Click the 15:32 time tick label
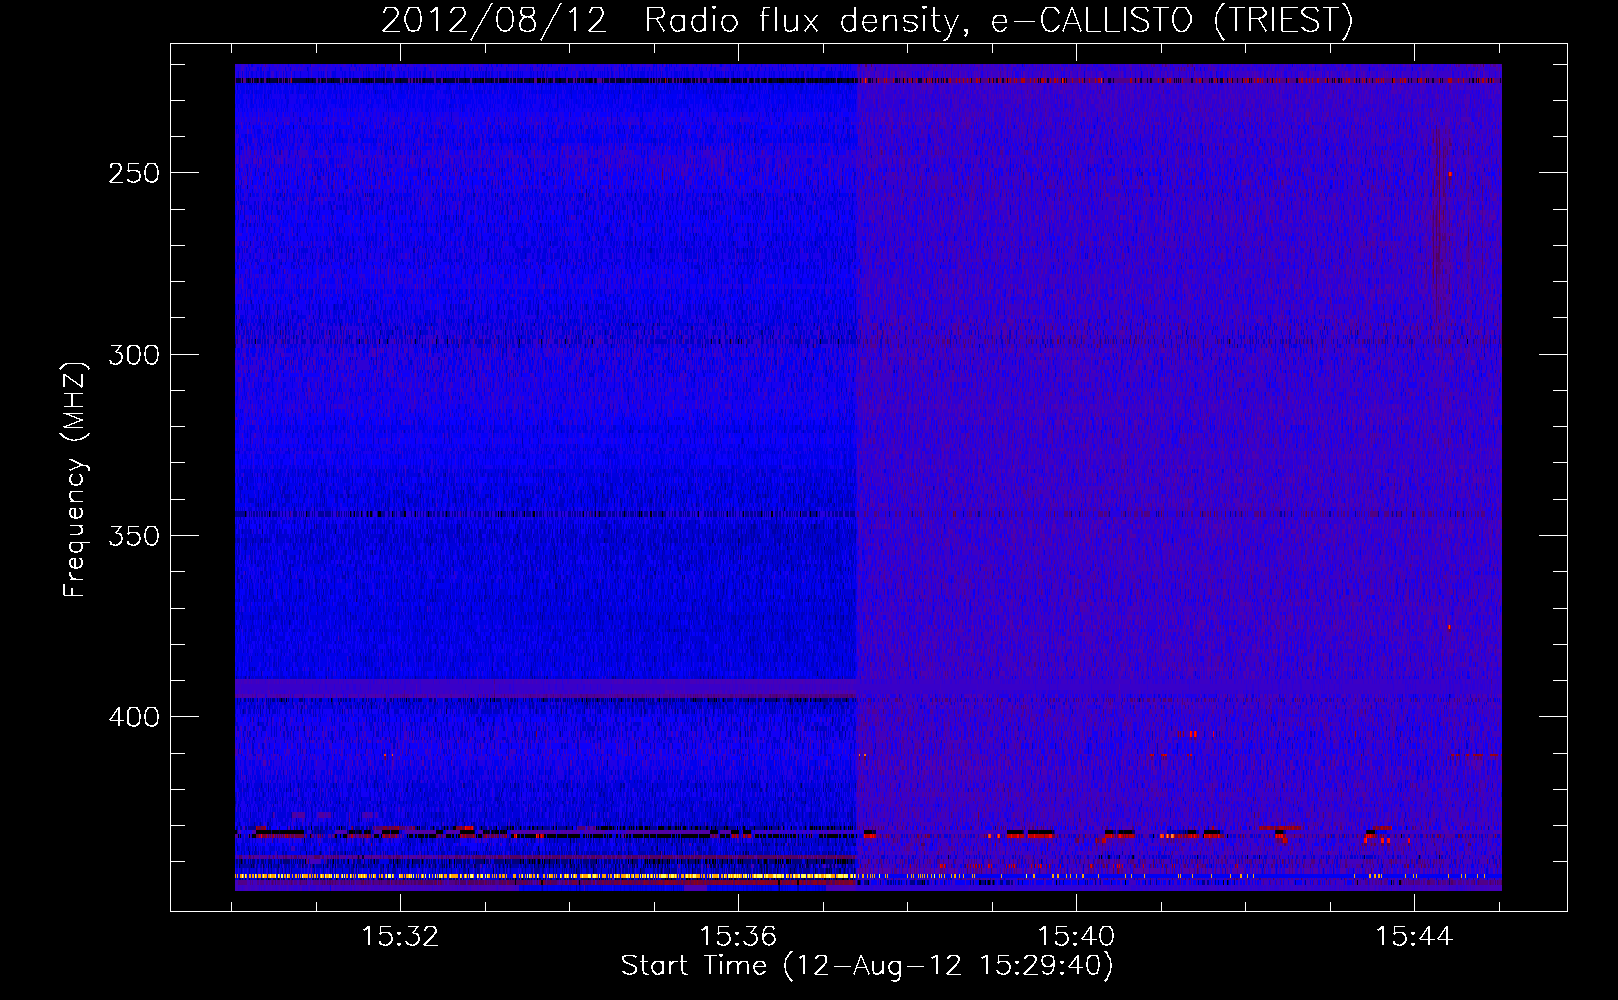The image size is (1618, 1000). pos(401,937)
